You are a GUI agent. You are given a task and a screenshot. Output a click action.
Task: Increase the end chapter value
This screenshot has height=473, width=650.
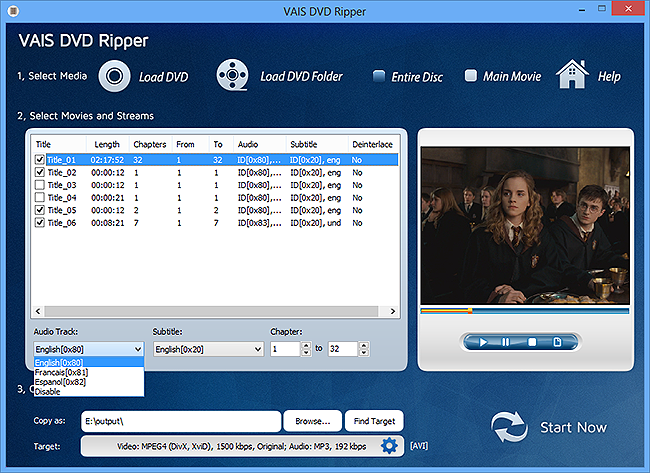point(364,345)
